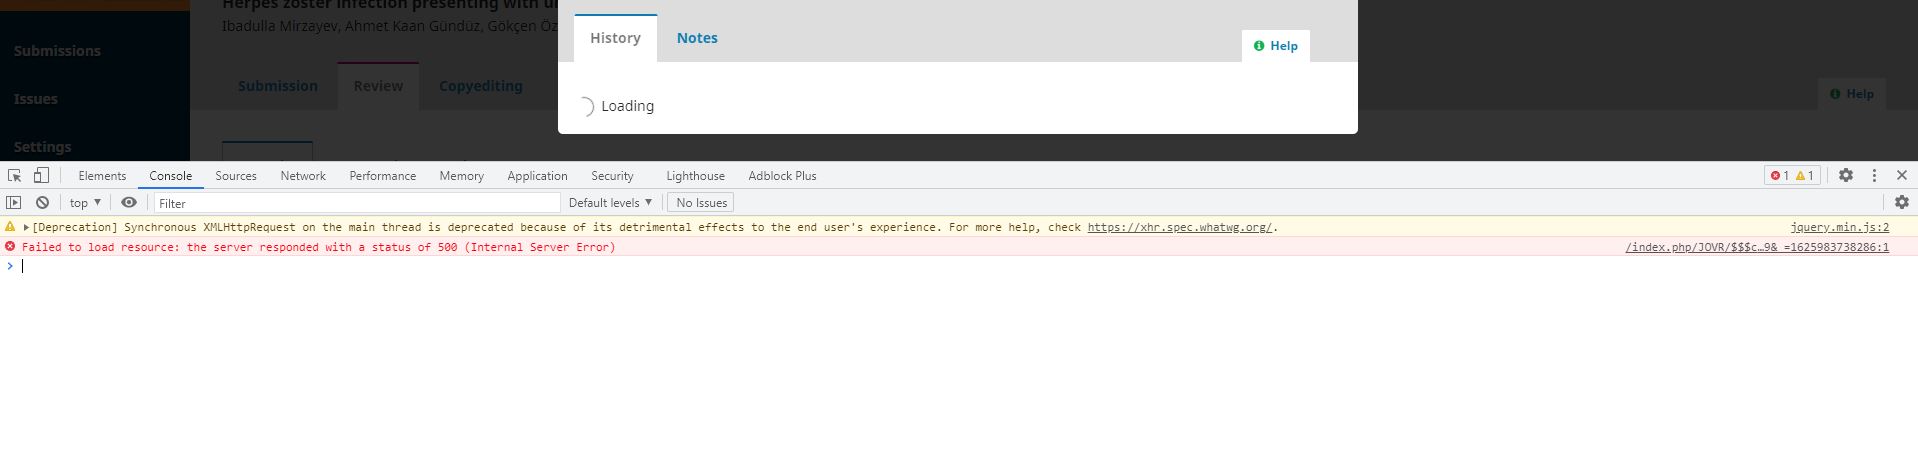Click the No Issues button
Image resolution: width=1918 pixels, height=476 pixels.
point(701,202)
